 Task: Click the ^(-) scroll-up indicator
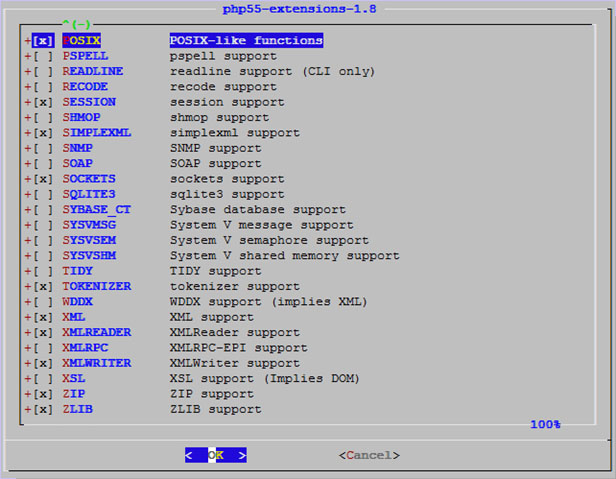(x=77, y=24)
